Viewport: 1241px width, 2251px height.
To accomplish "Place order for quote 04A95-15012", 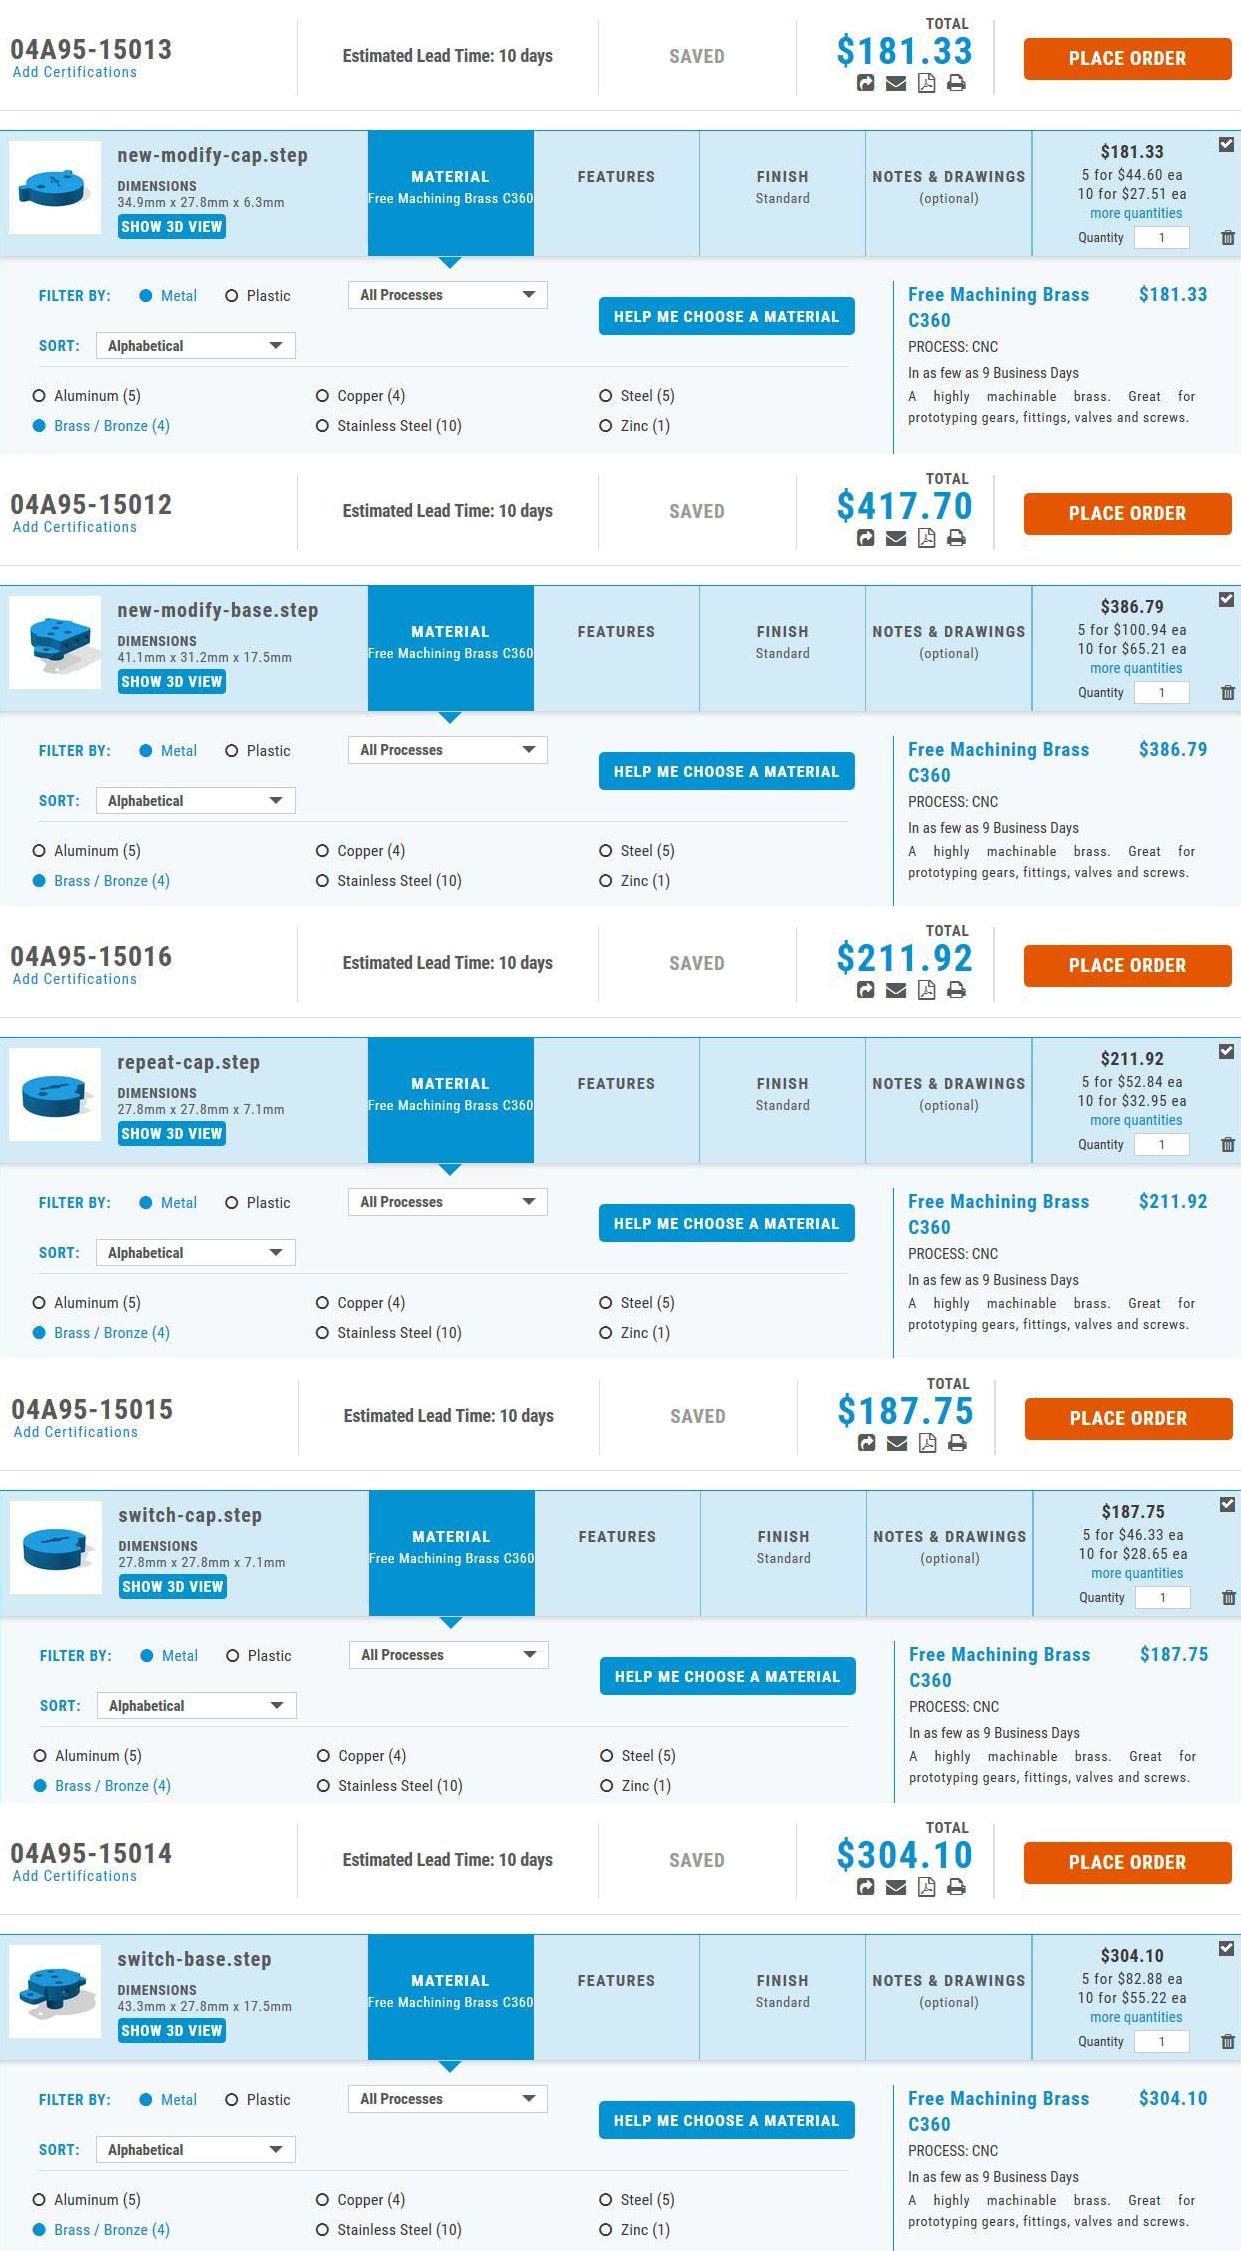I will click(x=1127, y=514).
